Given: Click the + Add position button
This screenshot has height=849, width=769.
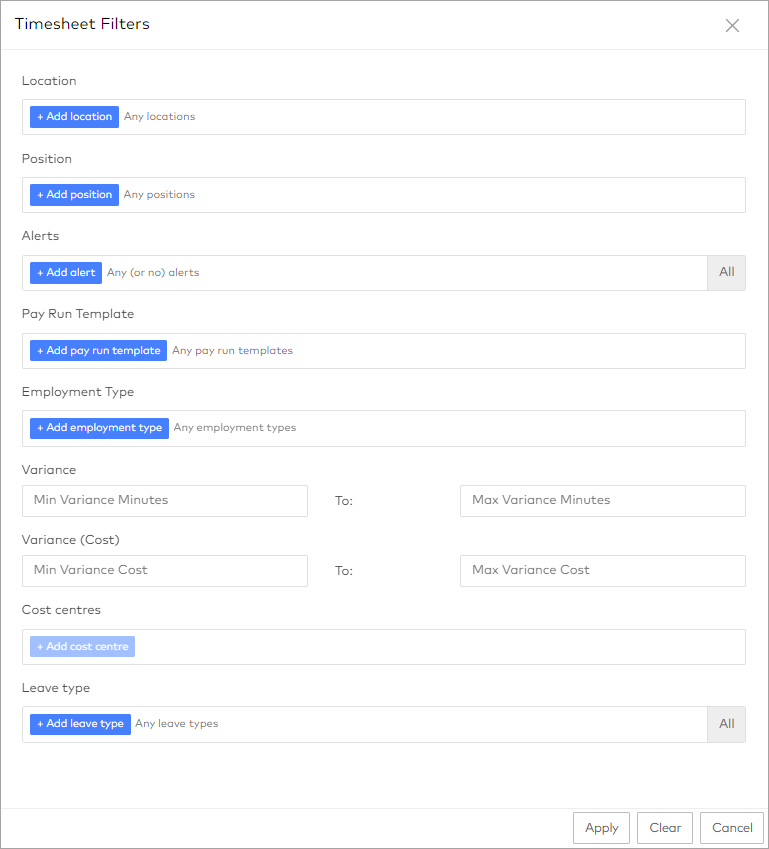Looking at the screenshot, I should click(x=73, y=194).
